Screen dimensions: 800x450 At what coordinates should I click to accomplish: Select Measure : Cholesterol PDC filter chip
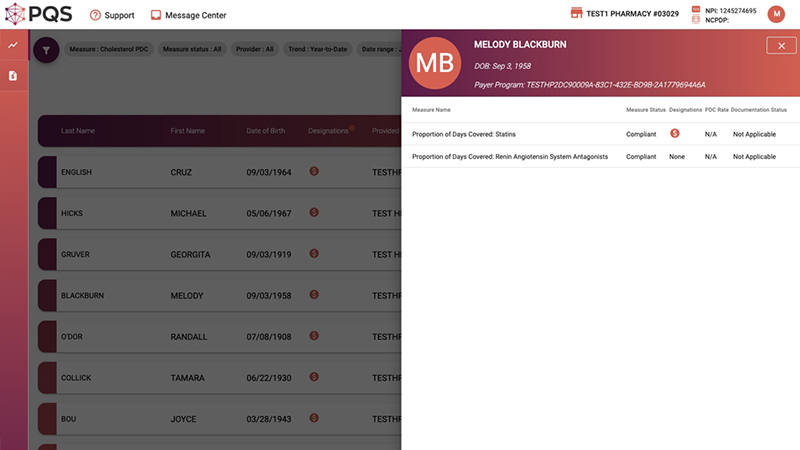pyautogui.click(x=109, y=49)
